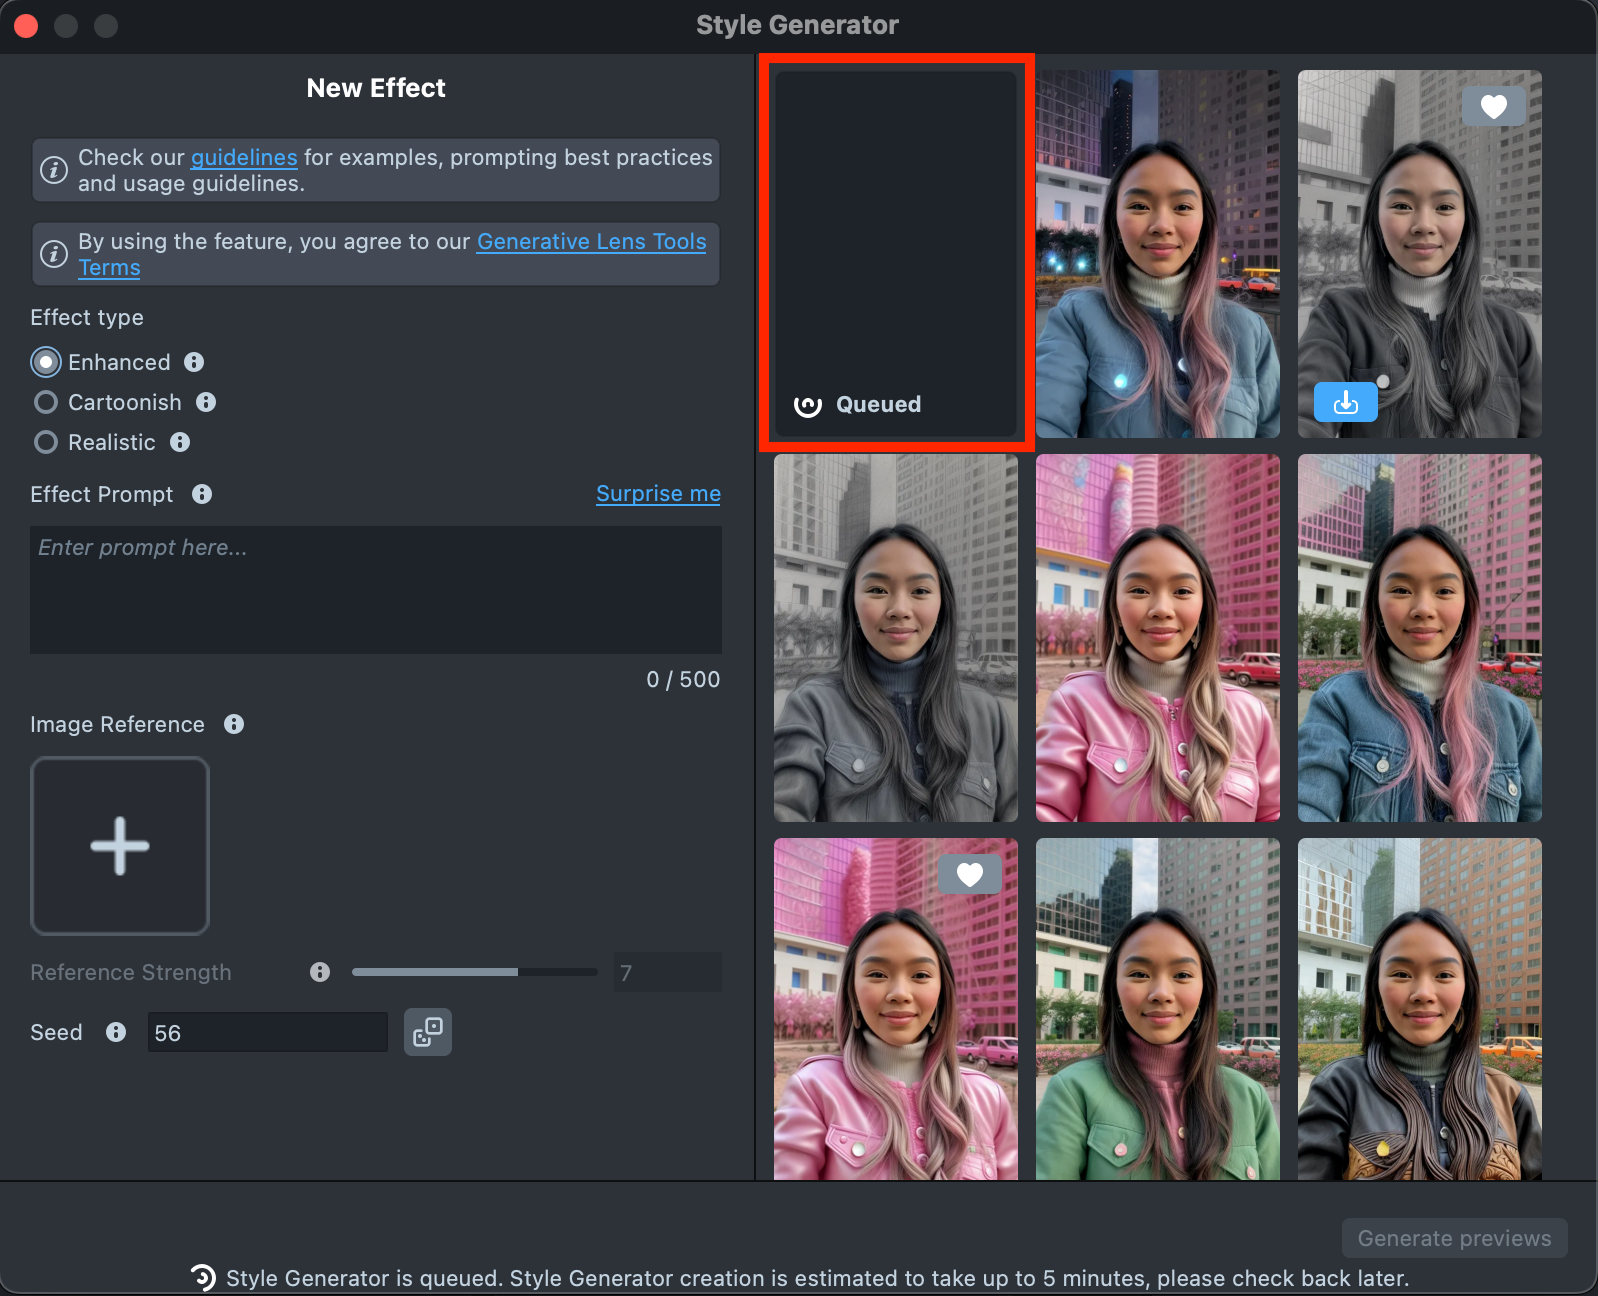The image size is (1598, 1296).
Task: Click the info icon next to Enhanced
Action: tap(194, 362)
